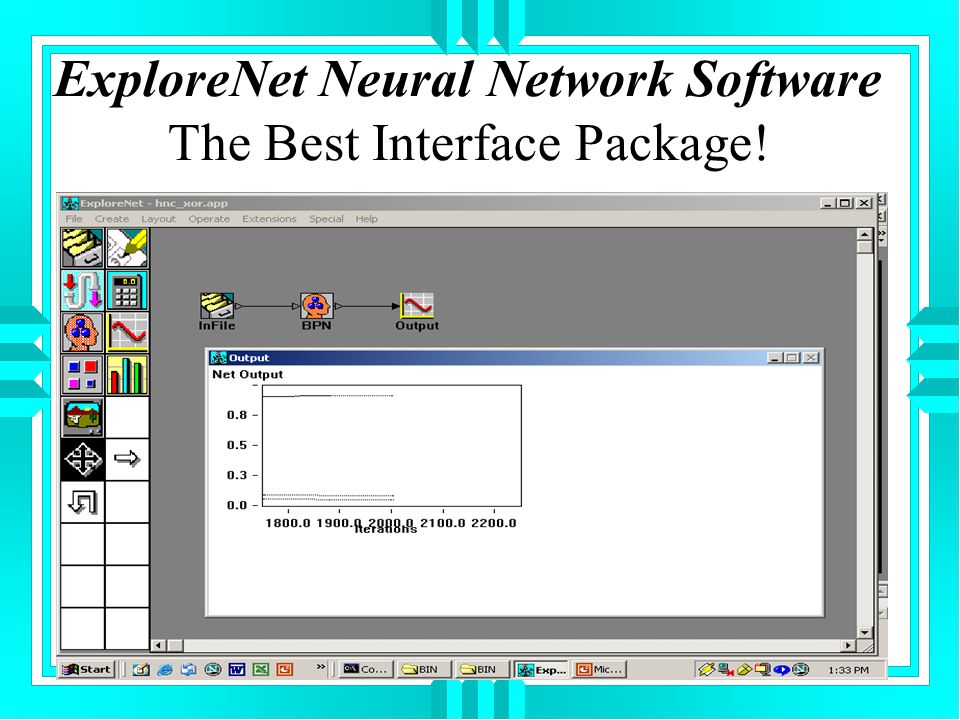
Task: Click the main window vertical scrollbar down arrow
Action: click(x=864, y=632)
